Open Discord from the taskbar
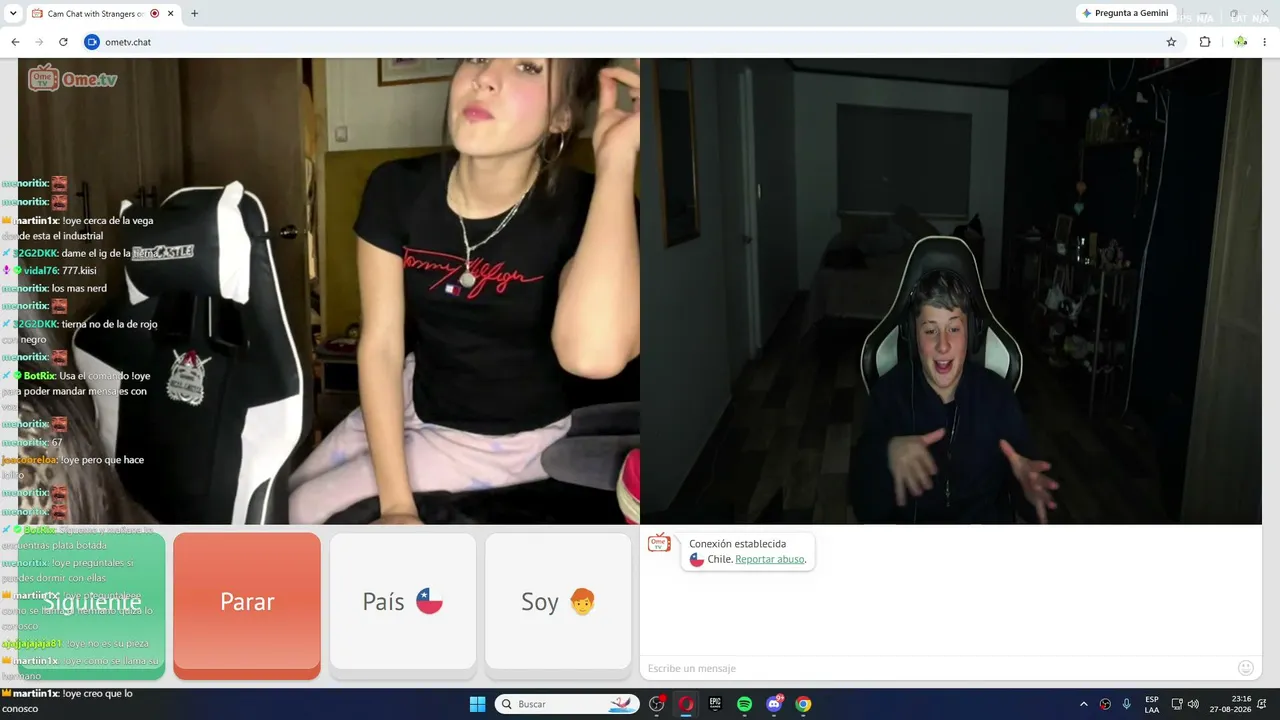 (x=774, y=704)
